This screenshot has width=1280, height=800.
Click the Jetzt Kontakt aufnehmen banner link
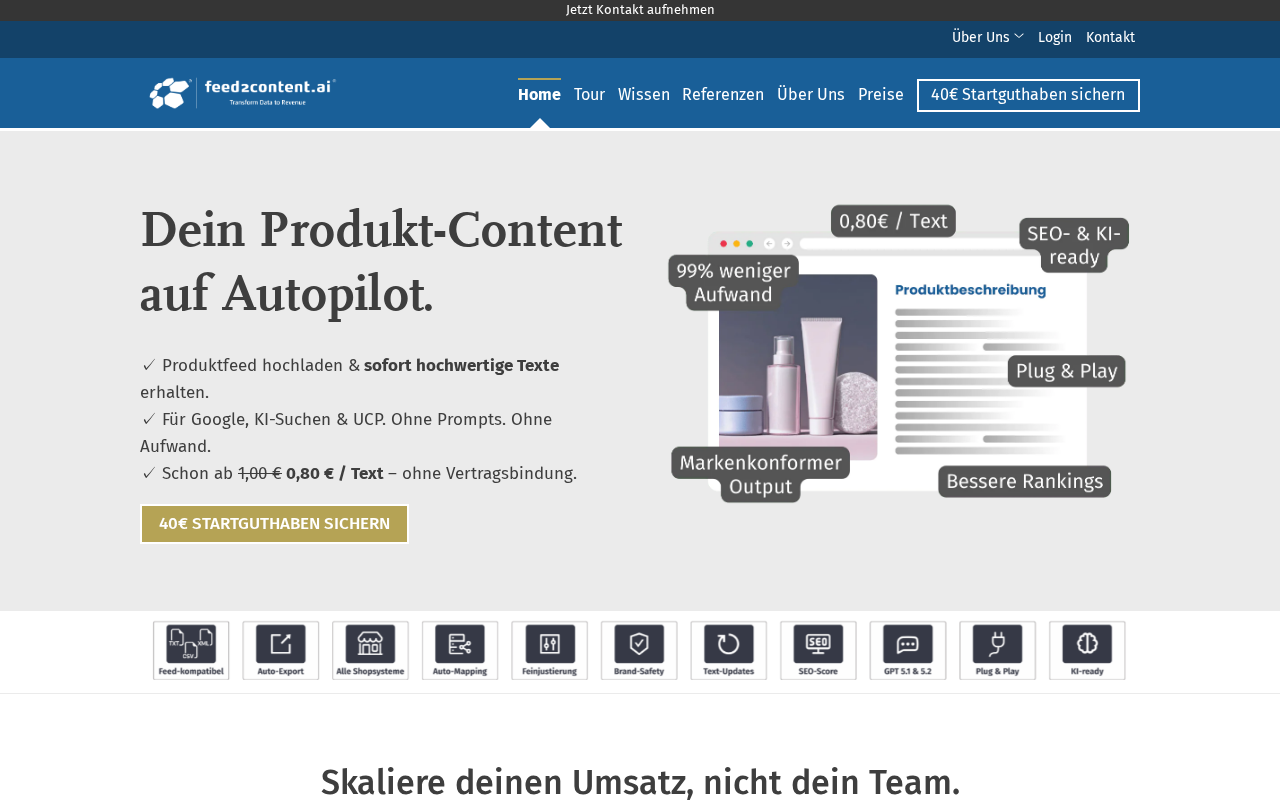point(640,10)
